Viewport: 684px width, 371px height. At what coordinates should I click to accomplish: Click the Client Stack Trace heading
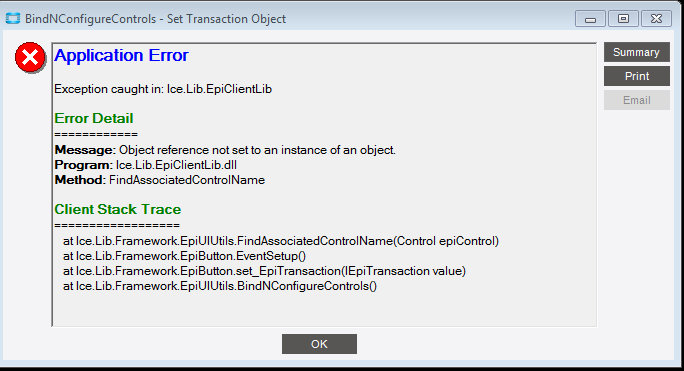(x=117, y=209)
